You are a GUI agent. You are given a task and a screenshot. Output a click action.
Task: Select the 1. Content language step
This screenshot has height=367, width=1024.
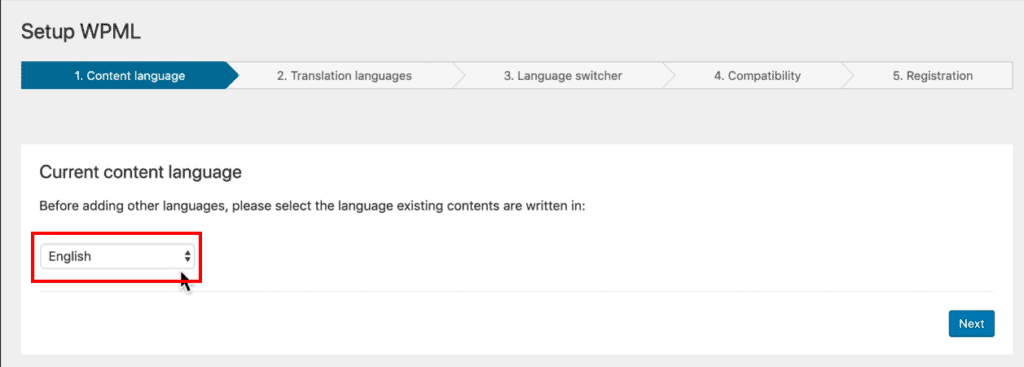[129, 76]
